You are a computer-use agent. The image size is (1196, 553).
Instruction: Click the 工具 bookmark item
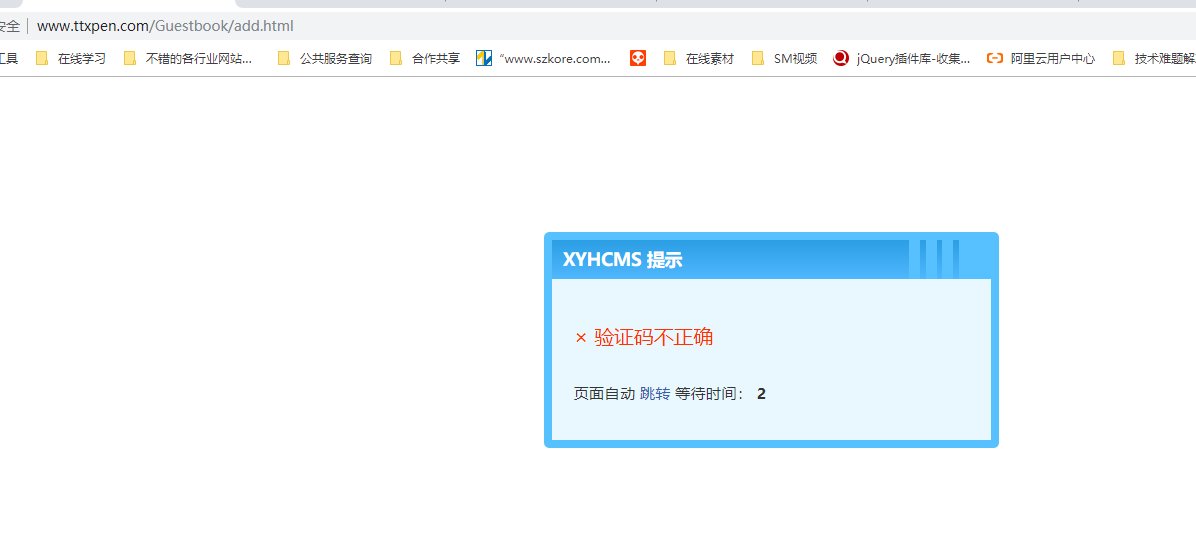point(8,59)
